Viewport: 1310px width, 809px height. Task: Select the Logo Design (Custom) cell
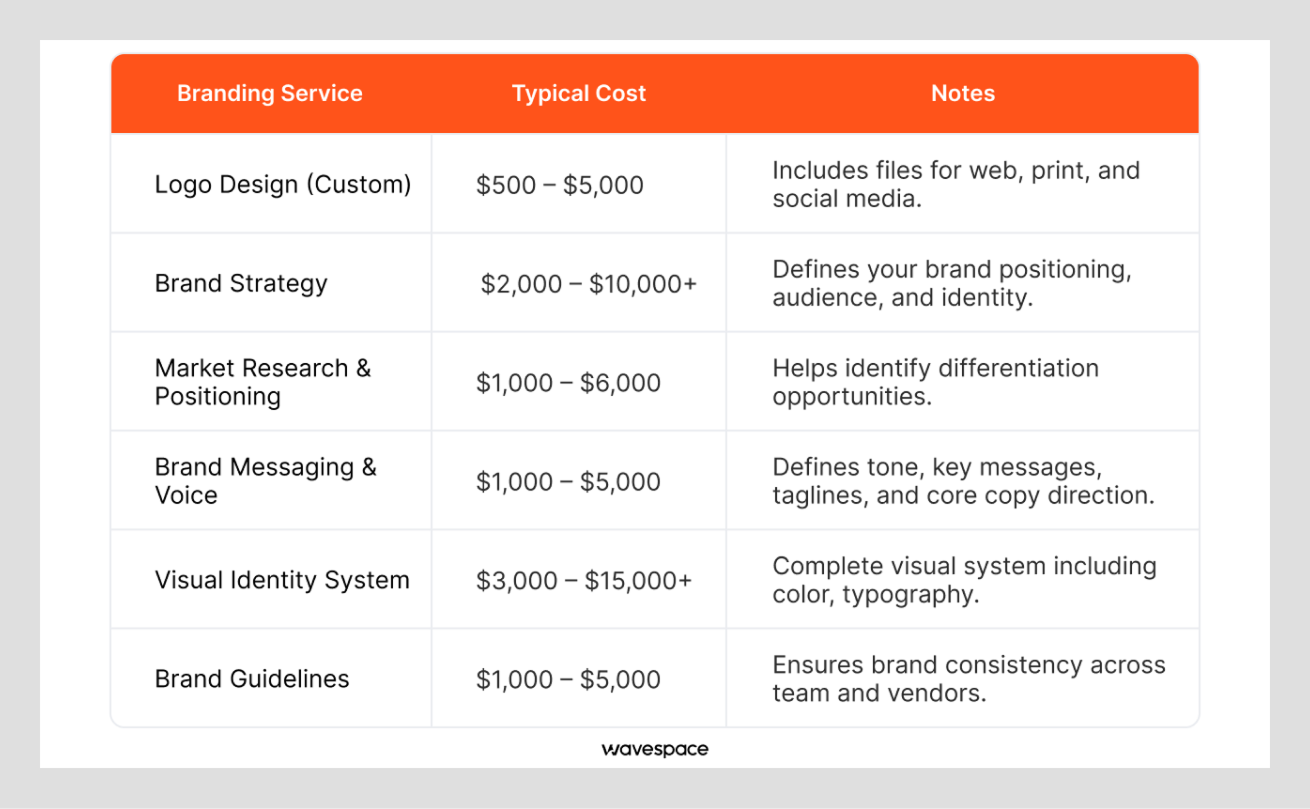[x=283, y=184]
